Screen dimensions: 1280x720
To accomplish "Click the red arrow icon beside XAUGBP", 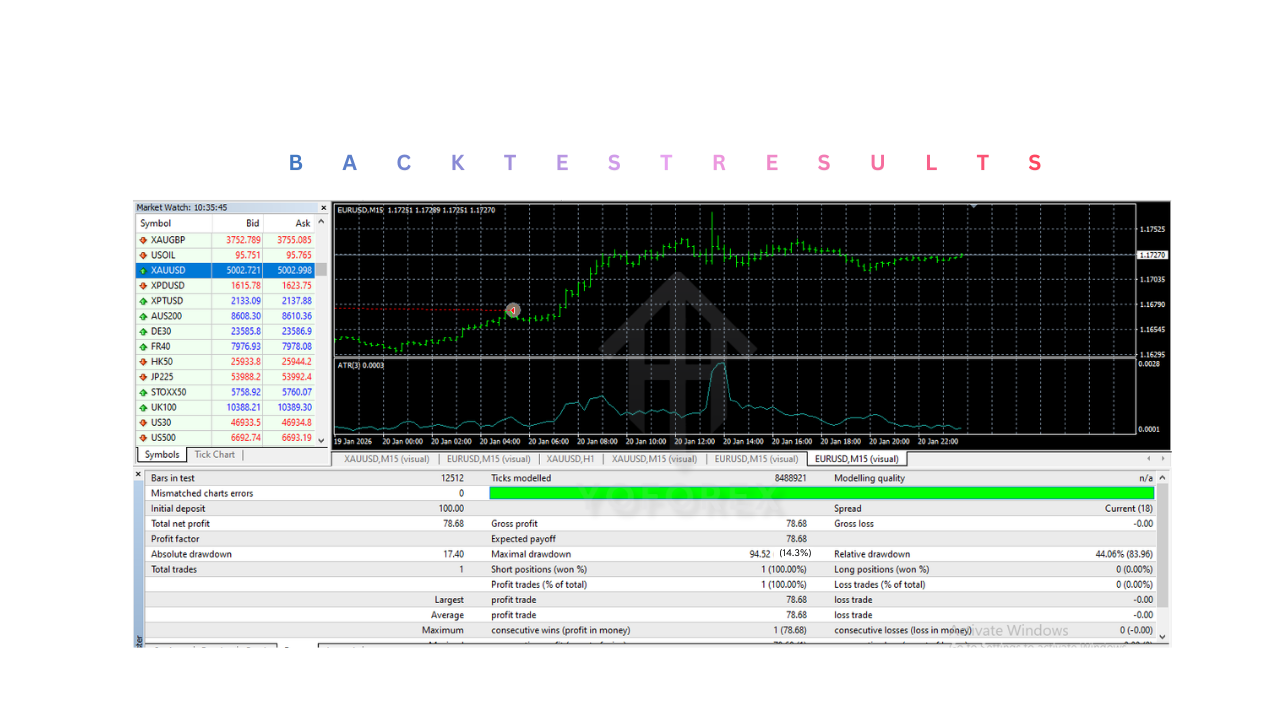I will 144,240.
